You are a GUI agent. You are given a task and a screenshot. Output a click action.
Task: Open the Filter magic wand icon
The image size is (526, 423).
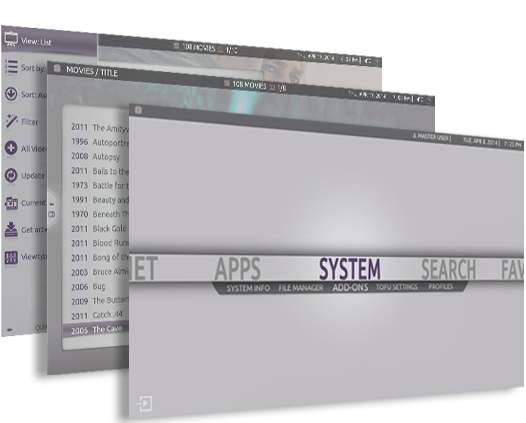pos(11,121)
